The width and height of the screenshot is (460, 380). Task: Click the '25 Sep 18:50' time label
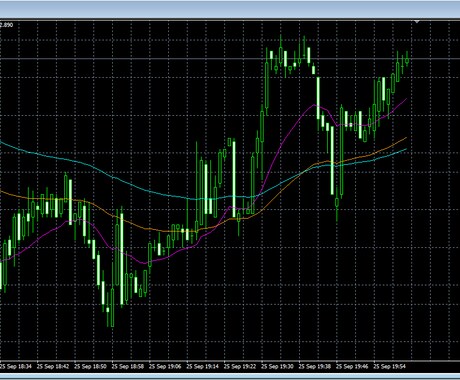[x=90, y=366]
